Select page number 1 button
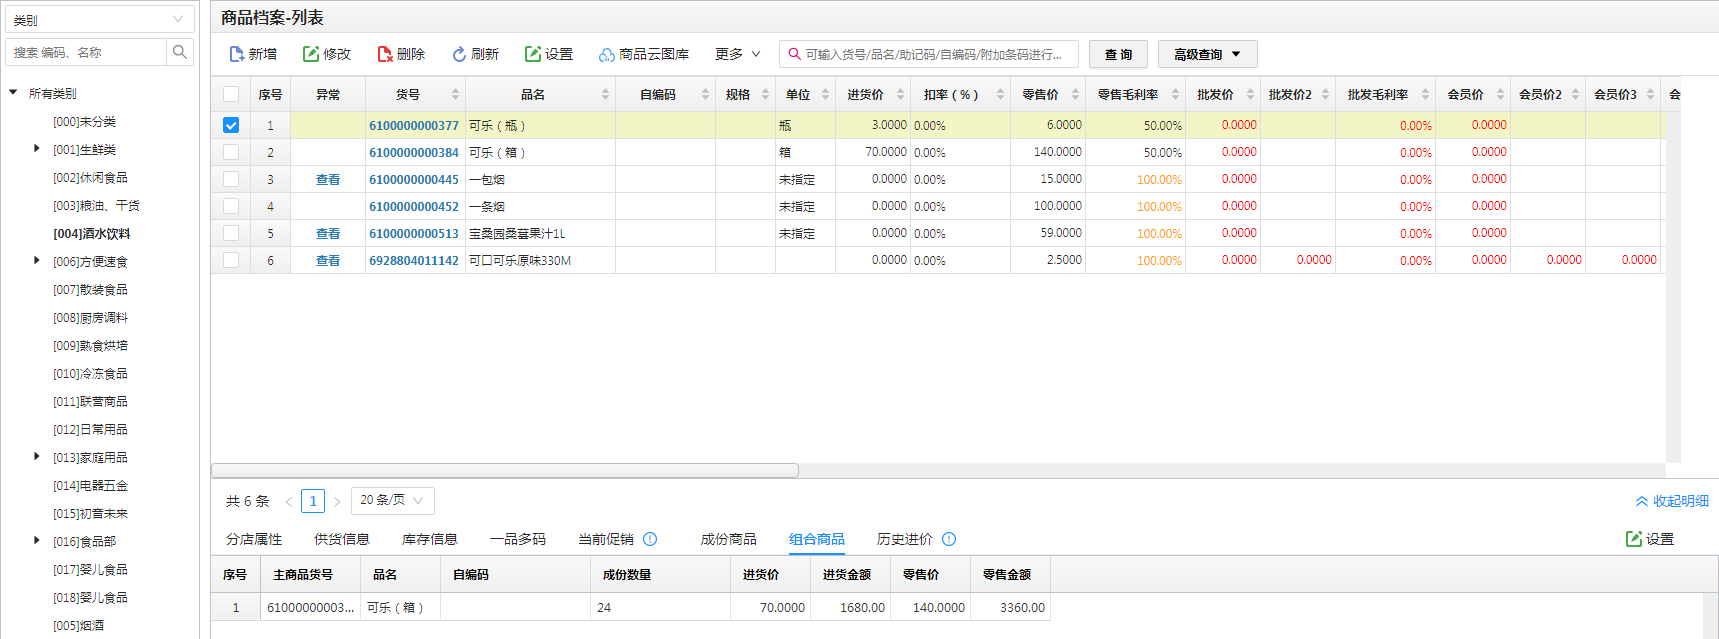 313,501
